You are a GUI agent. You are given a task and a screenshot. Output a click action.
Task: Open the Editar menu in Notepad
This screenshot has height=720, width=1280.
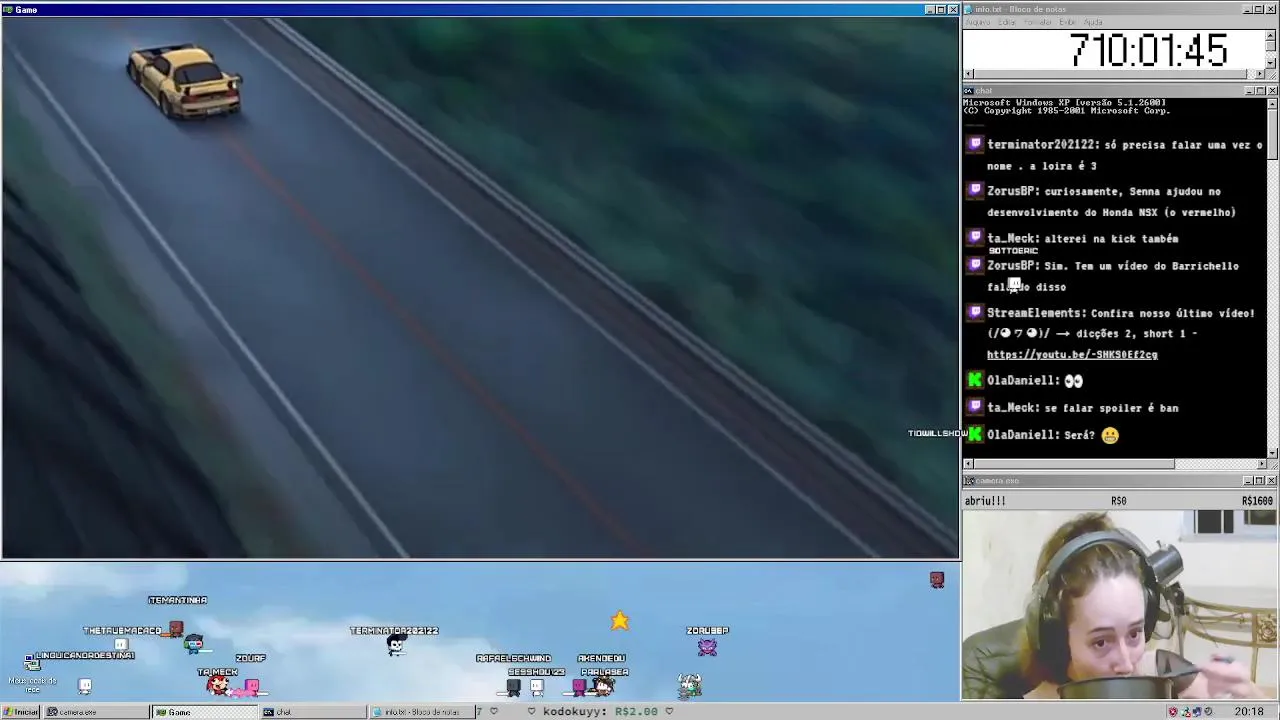point(1006,22)
